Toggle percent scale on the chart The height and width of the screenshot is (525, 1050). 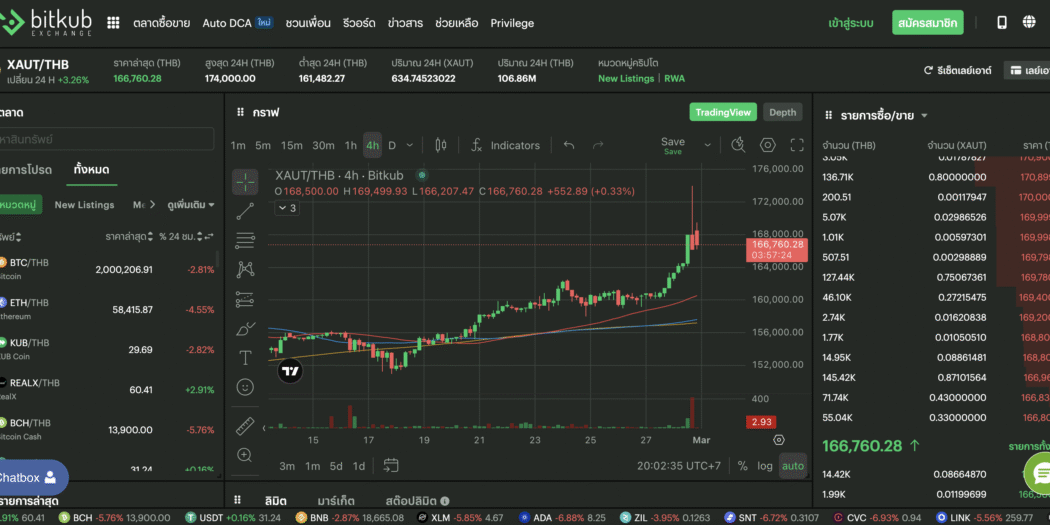tap(742, 466)
